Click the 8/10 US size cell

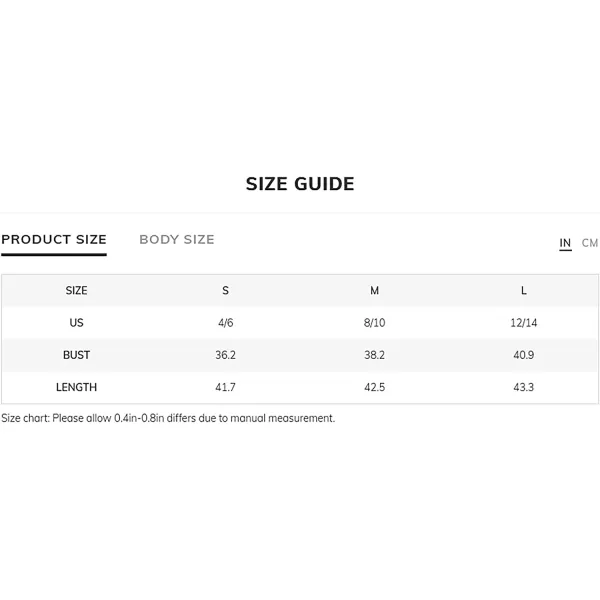(374, 323)
